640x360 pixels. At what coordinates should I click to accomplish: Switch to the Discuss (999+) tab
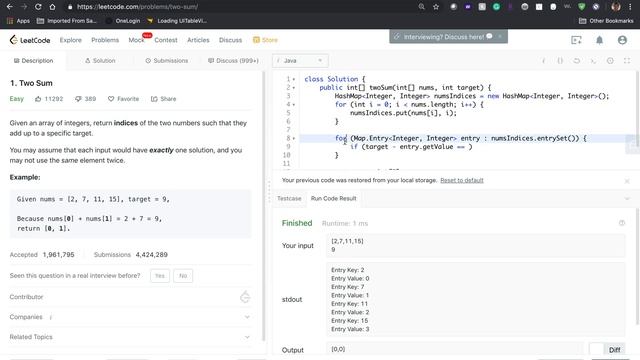[x=233, y=61]
